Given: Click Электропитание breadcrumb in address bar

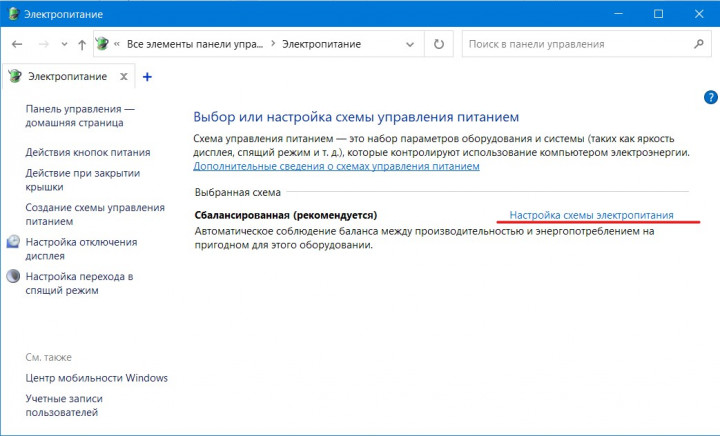Looking at the screenshot, I should pos(321,44).
